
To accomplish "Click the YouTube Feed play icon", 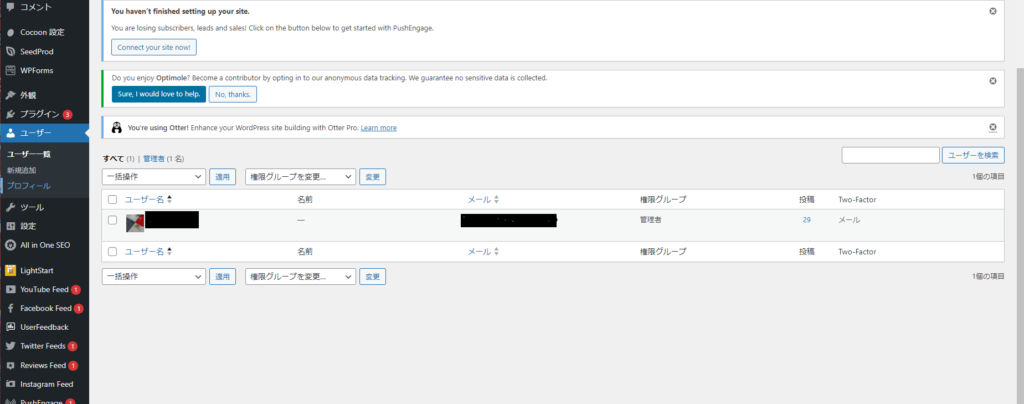I will pyautogui.click(x=10, y=289).
